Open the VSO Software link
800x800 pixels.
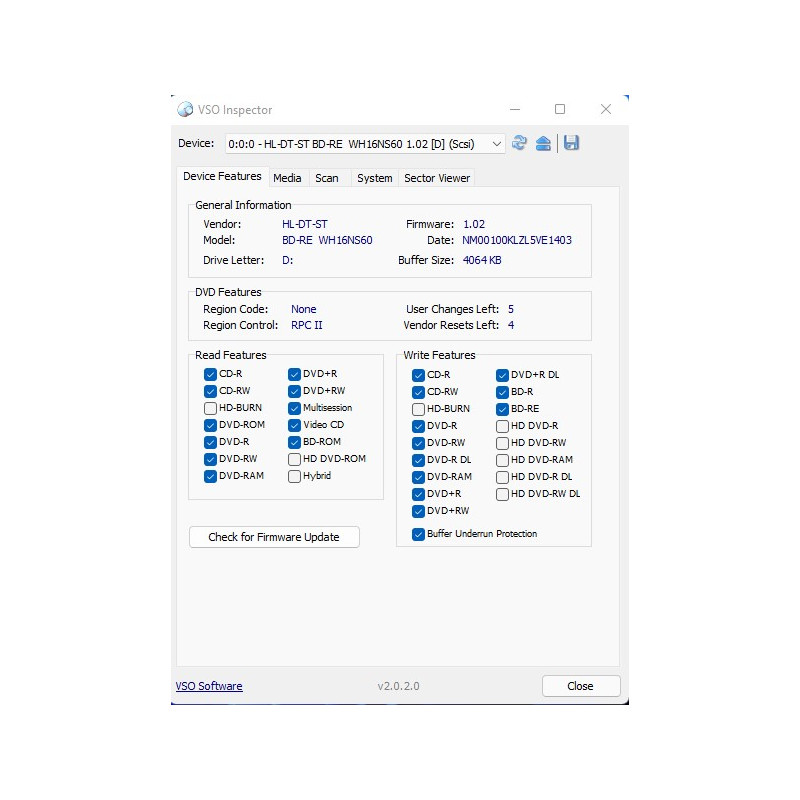click(209, 686)
